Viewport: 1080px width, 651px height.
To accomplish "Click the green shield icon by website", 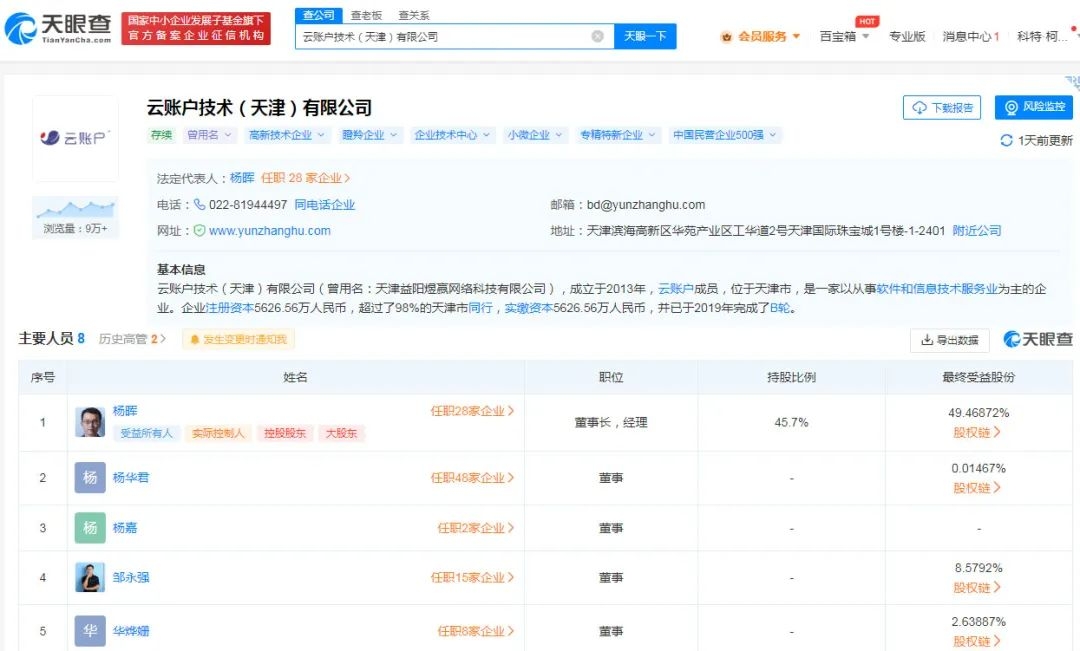I will click(x=199, y=231).
